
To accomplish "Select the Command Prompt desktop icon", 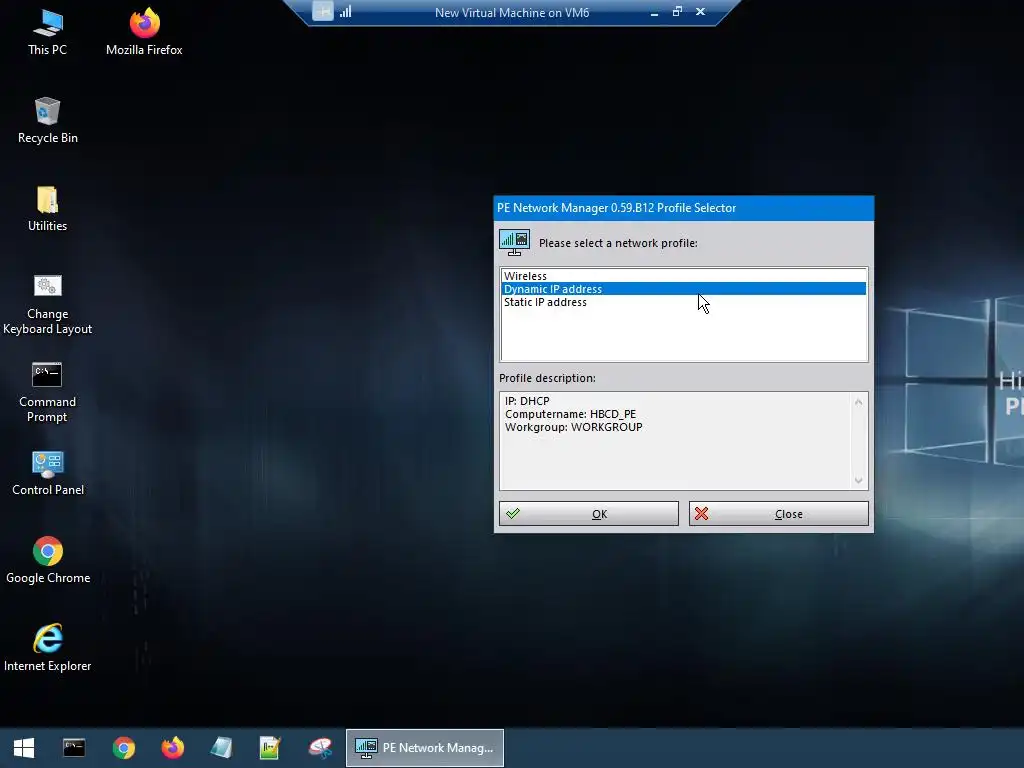I will [47, 392].
